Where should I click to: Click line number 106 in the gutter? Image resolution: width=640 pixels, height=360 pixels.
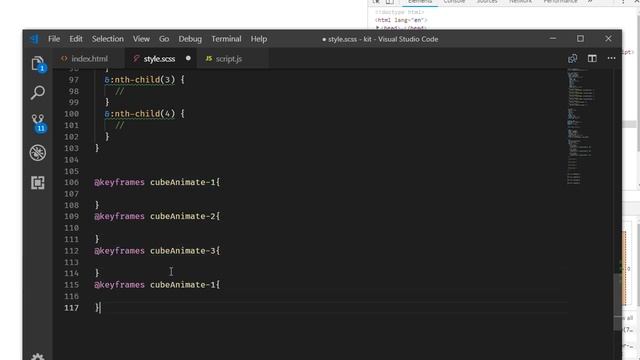coord(71,182)
